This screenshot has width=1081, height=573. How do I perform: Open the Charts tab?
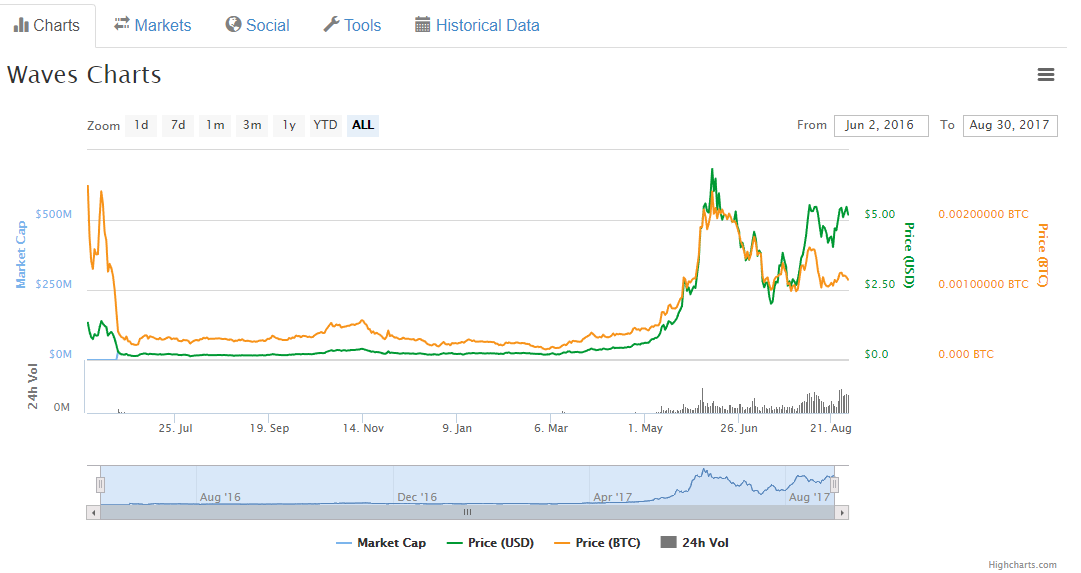47,26
